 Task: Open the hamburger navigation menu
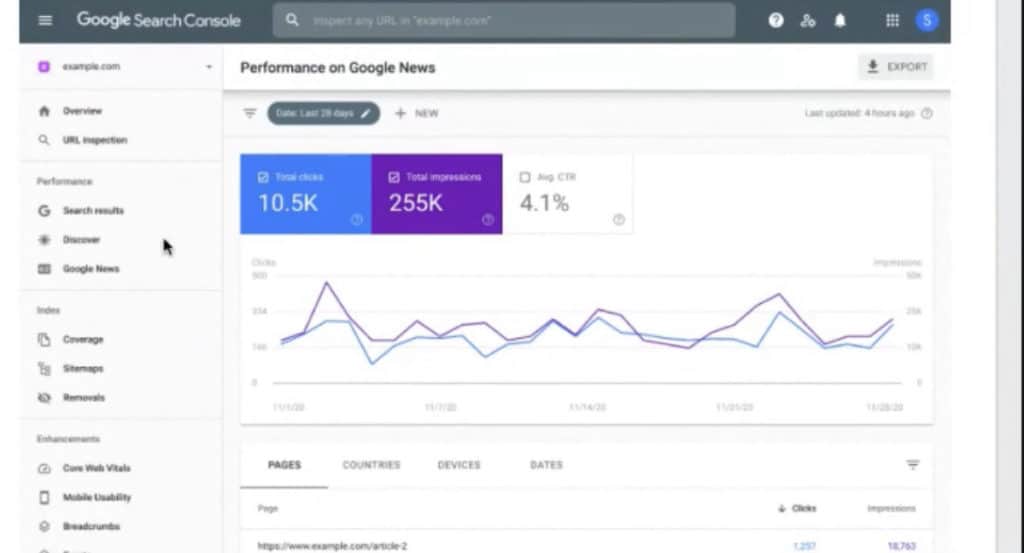45,20
